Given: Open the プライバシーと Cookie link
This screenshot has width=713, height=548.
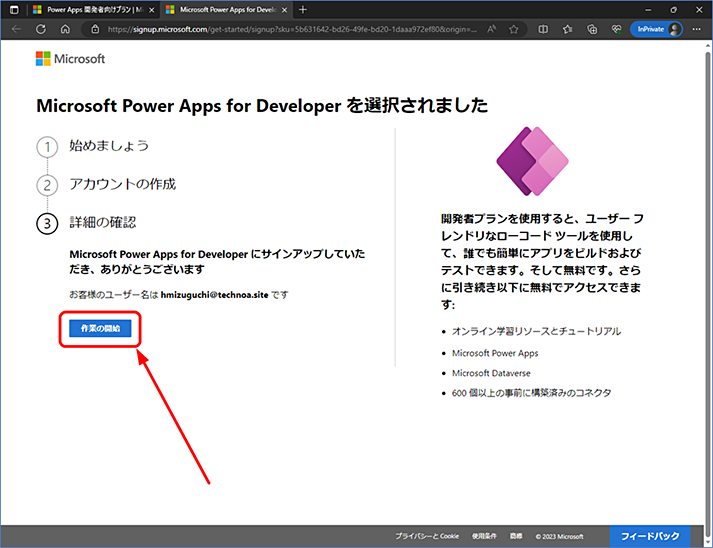Looking at the screenshot, I should (x=427, y=536).
